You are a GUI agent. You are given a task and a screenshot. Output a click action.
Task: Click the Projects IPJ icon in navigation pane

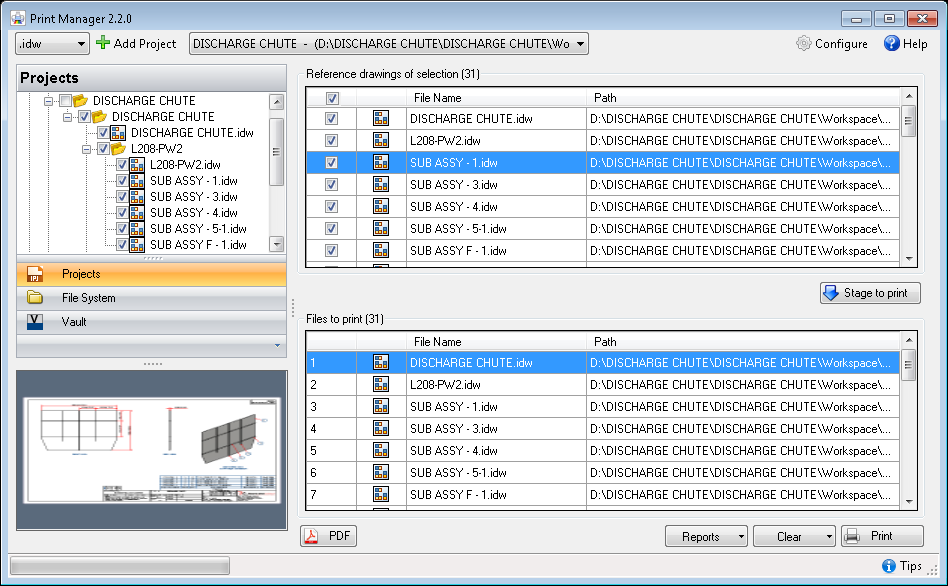tap(35, 274)
